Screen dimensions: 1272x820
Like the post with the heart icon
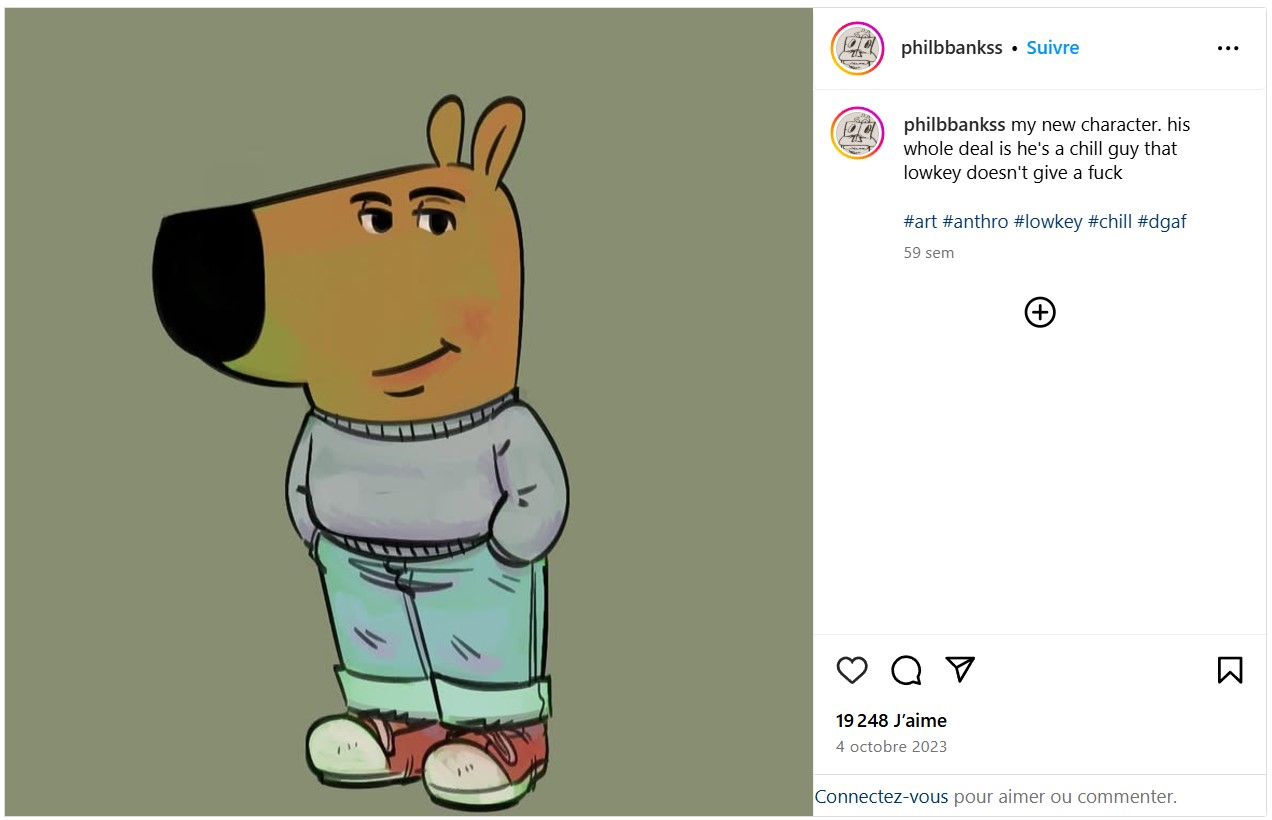[x=852, y=670]
